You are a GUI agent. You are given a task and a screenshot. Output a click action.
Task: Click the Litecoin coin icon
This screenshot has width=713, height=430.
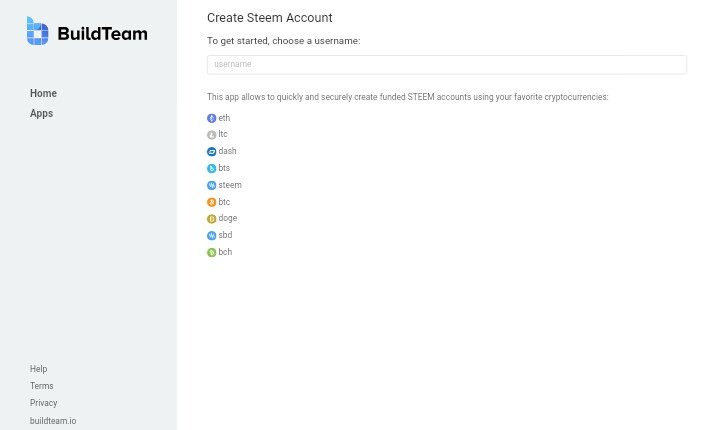click(x=211, y=135)
